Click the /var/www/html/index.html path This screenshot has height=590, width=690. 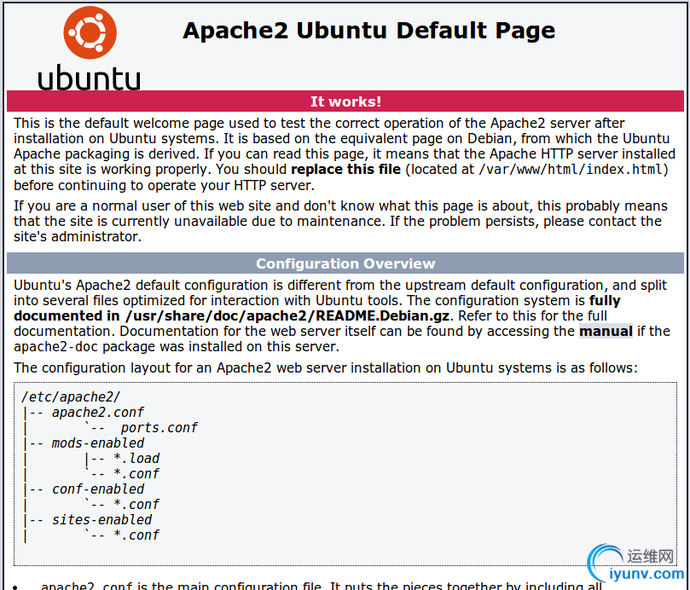[570, 169]
